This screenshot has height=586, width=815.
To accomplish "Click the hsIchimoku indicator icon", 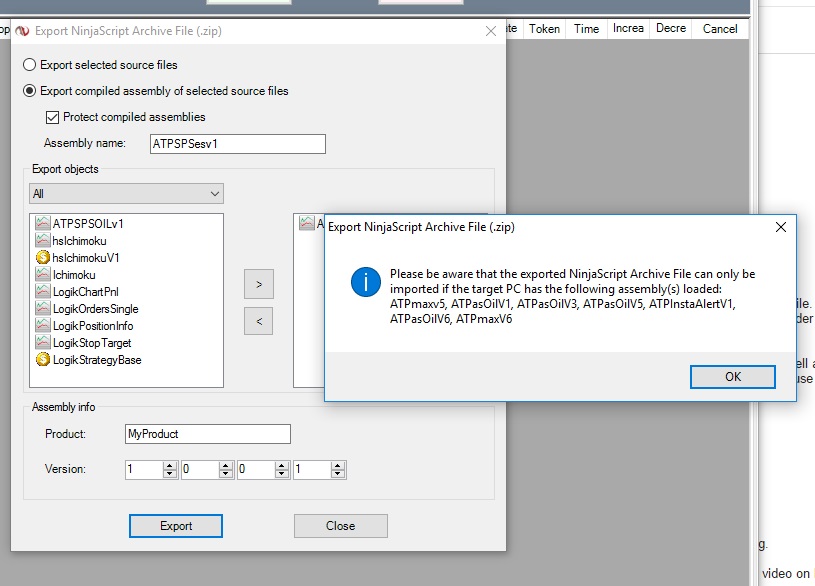I will coord(43,240).
